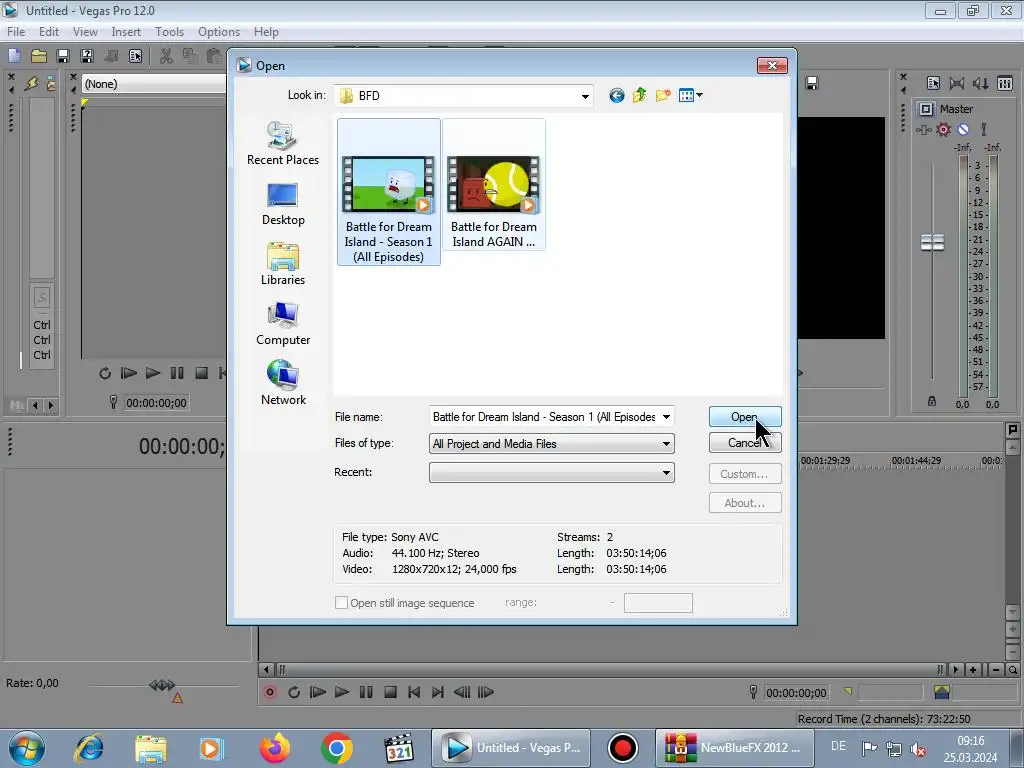Screen dimensions: 1024x768
Task: Click the File name input field
Action: (x=543, y=417)
